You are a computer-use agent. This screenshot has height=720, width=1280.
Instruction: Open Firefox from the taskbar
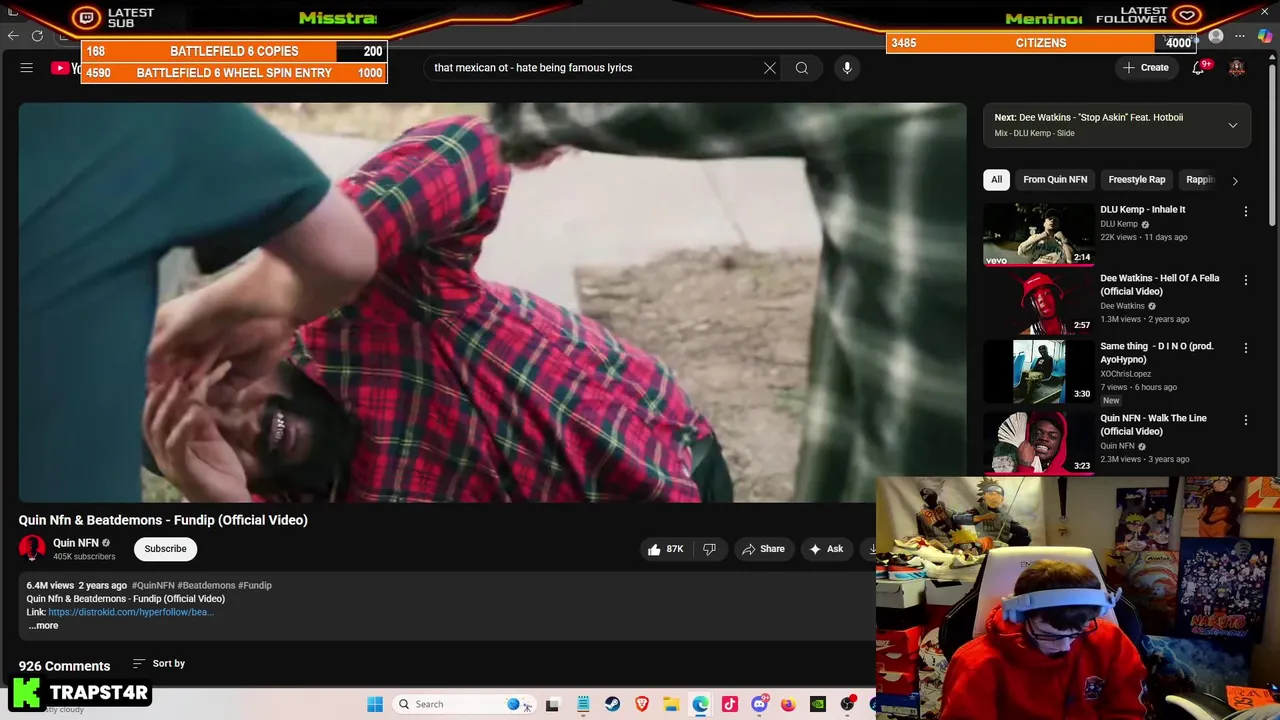pyautogui.click(x=788, y=704)
